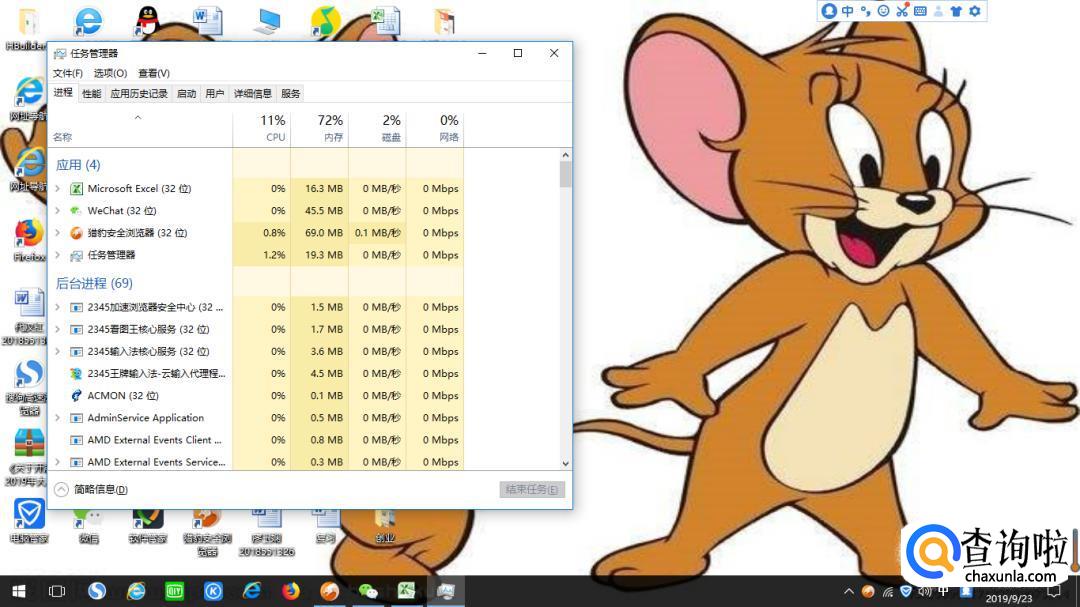Expand the 任务管理器 process row
The width and height of the screenshot is (1080, 607).
(x=58, y=255)
